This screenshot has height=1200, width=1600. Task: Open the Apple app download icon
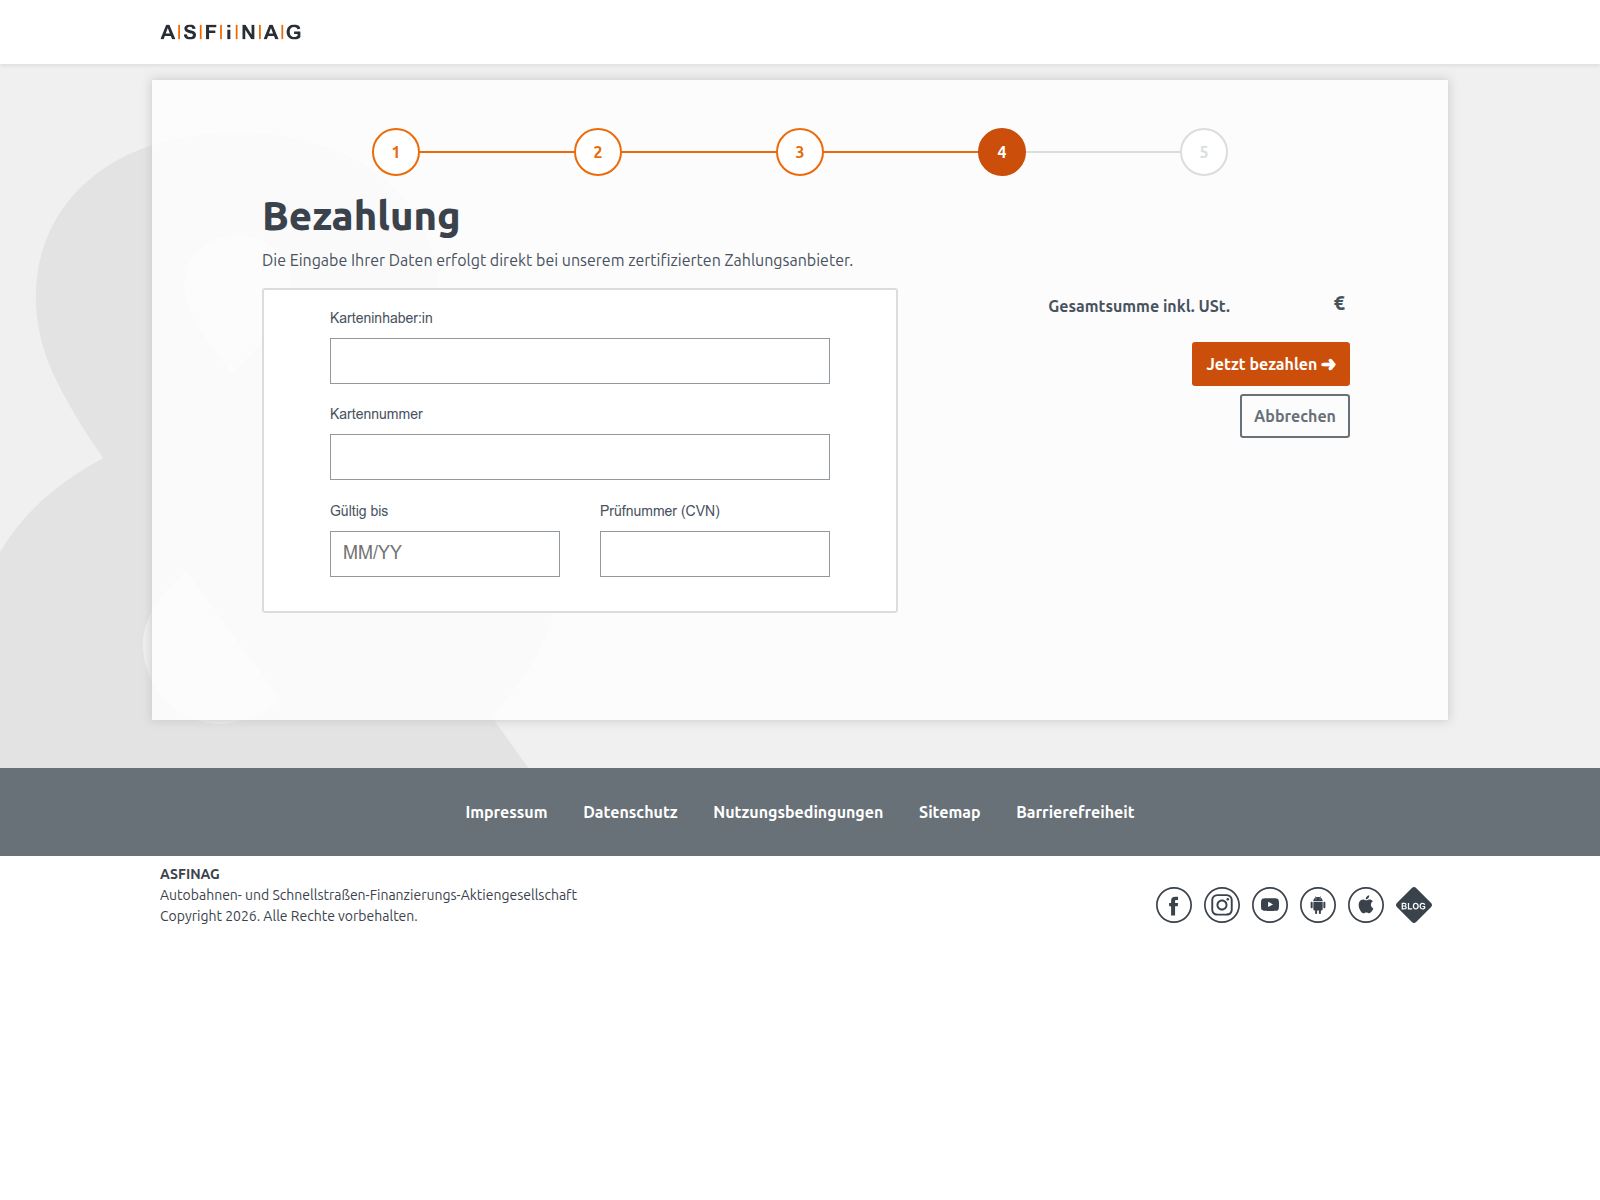[x=1366, y=905]
